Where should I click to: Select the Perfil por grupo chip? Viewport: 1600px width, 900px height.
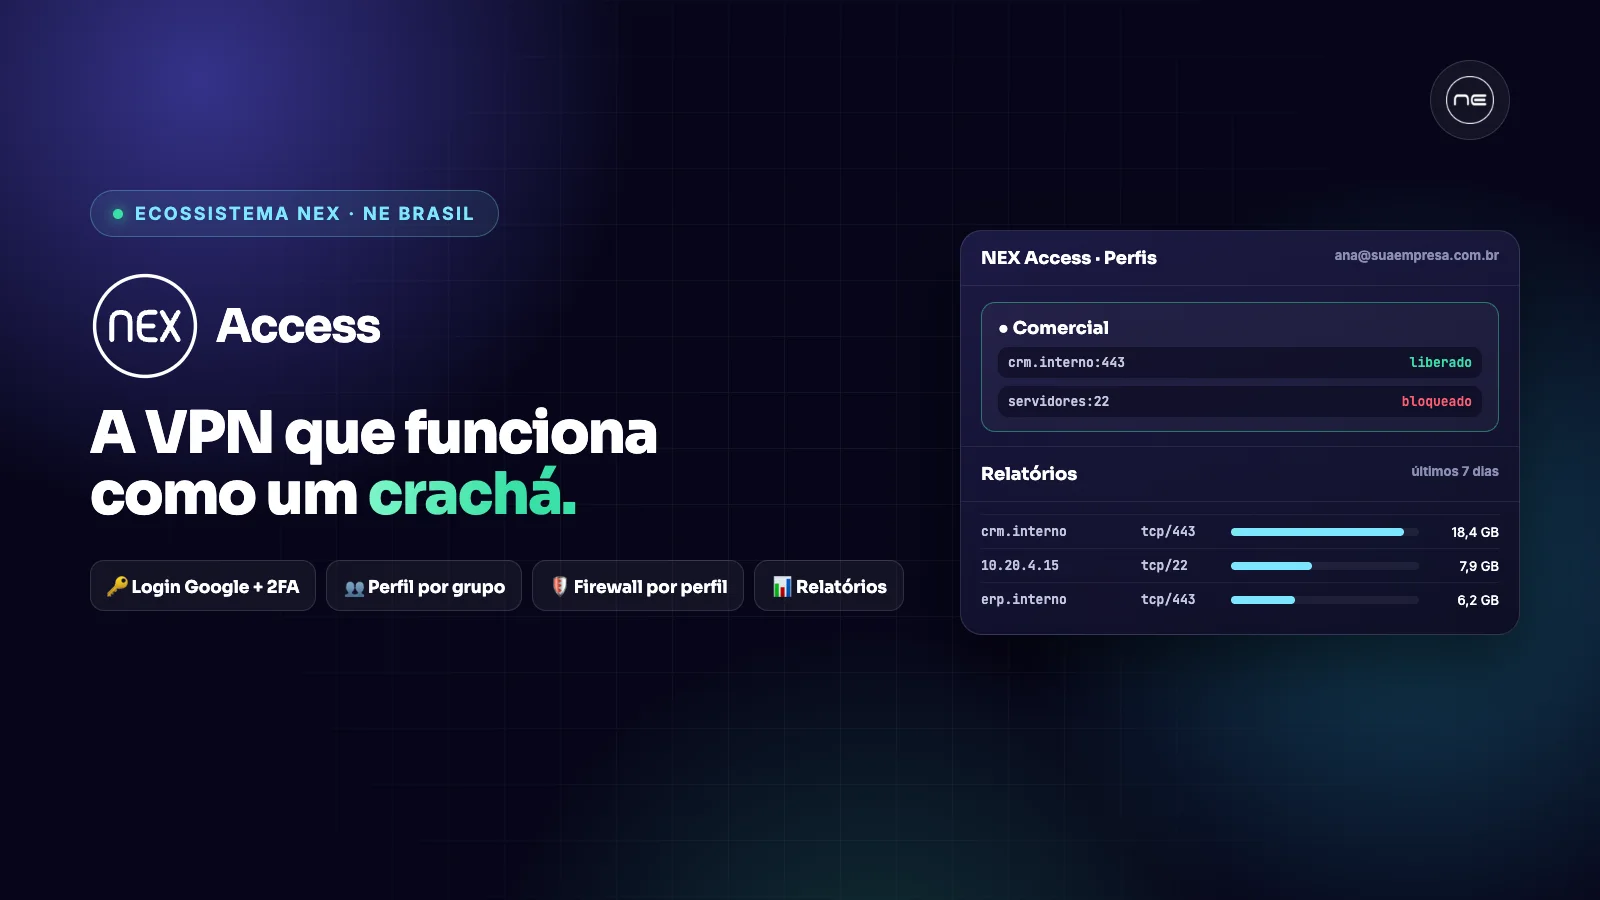(424, 586)
